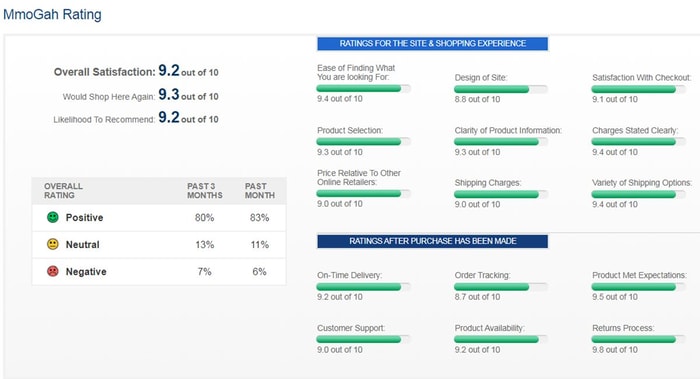Image resolution: width=700 pixels, height=379 pixels.
Task: Click the Would Shop Here Again score
Action: pos(169,94)
